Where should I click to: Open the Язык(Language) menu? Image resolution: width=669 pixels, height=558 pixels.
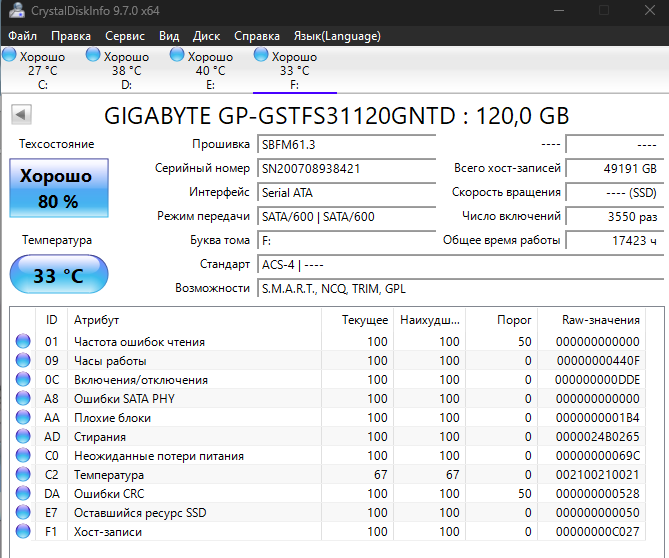(x=337, y=36)
